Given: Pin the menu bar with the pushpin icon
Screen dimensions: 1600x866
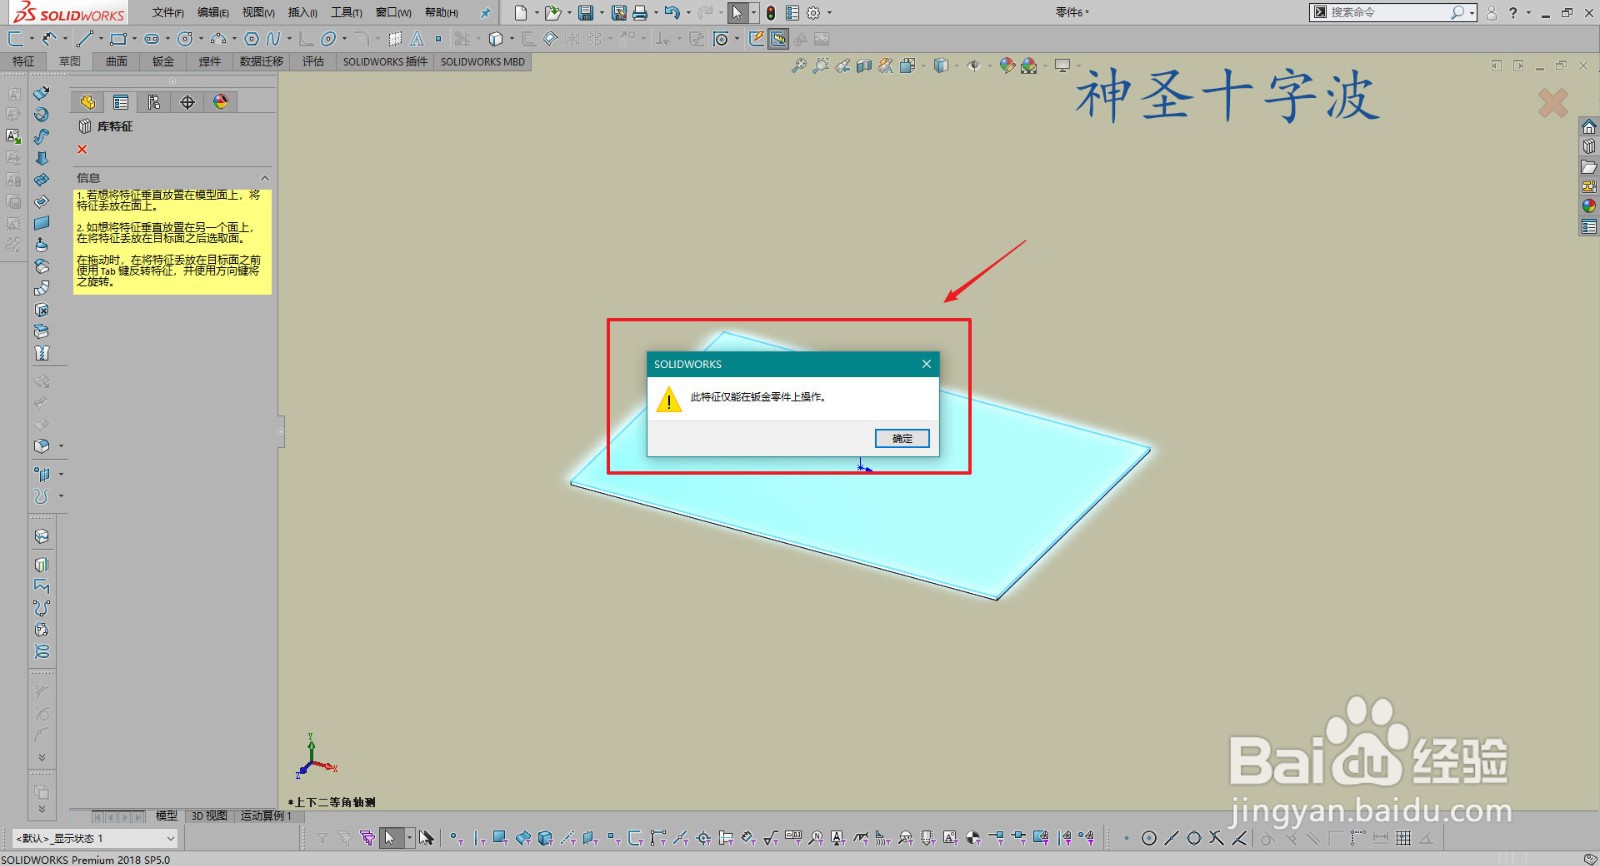Looking at the screenshot, I should tap(486, 13).
